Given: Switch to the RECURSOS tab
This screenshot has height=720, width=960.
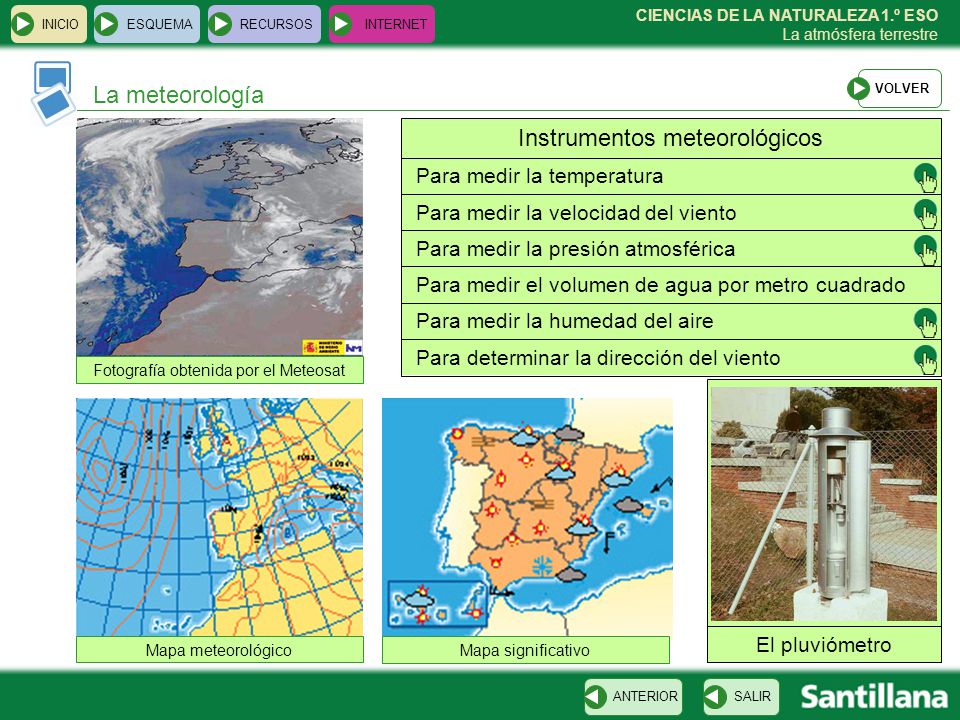Looking at the screenshot, I should pos(264,24).
